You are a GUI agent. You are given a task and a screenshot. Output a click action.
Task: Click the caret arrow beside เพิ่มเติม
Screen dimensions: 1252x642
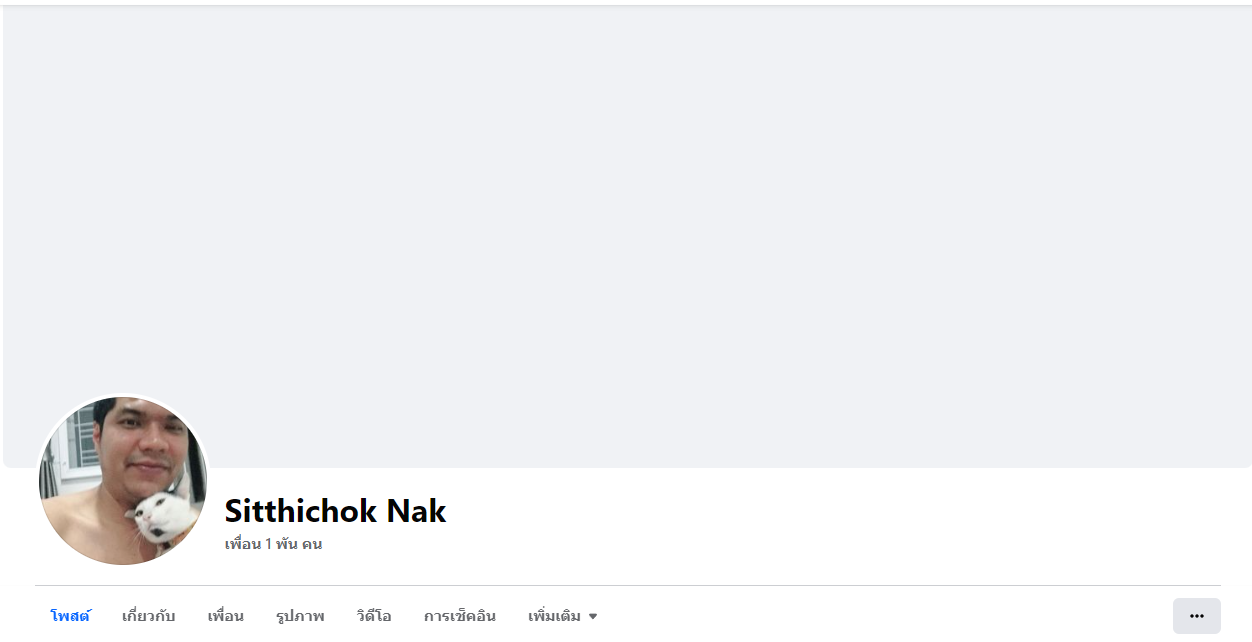[x=593, y=617]
